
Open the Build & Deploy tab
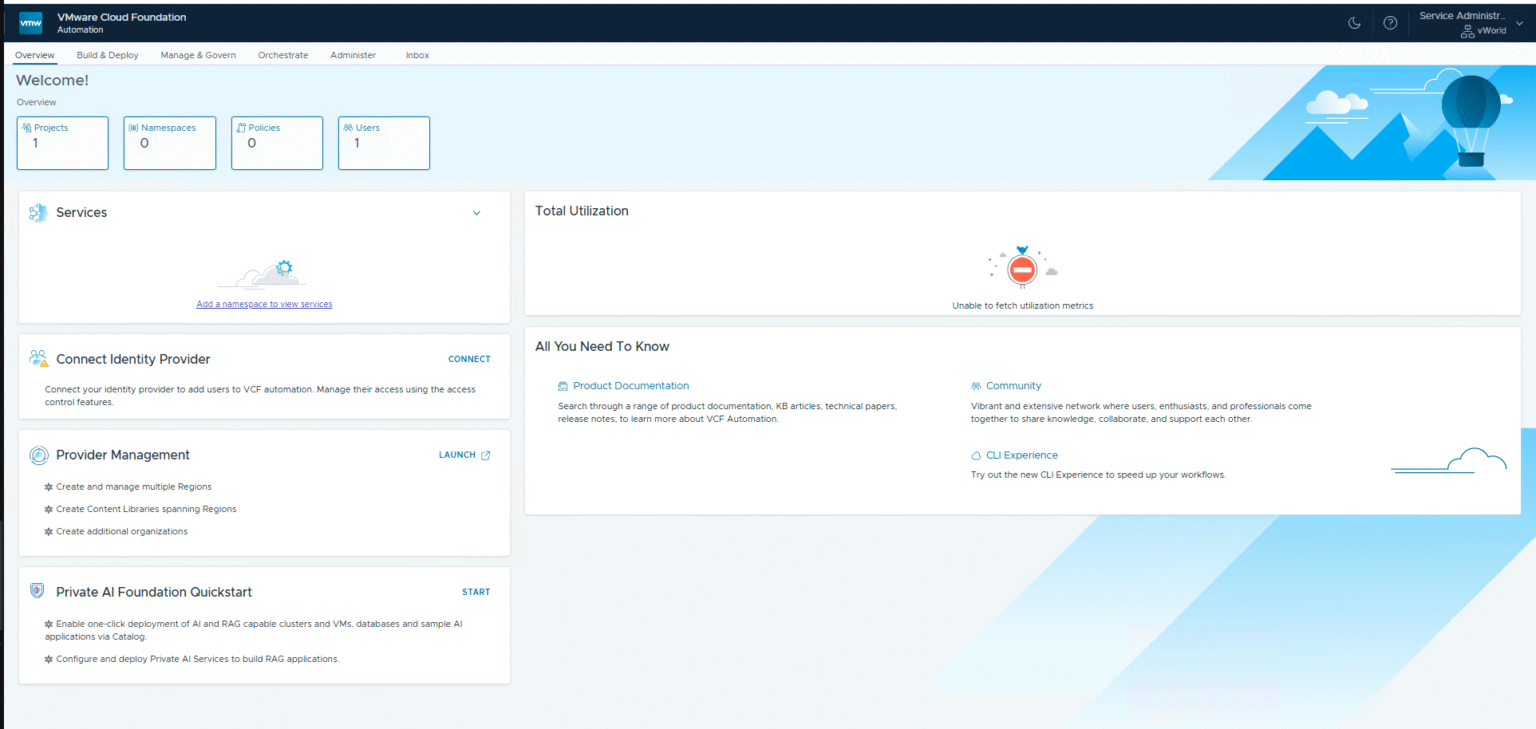pyautogui.click(x=107, y=55)
